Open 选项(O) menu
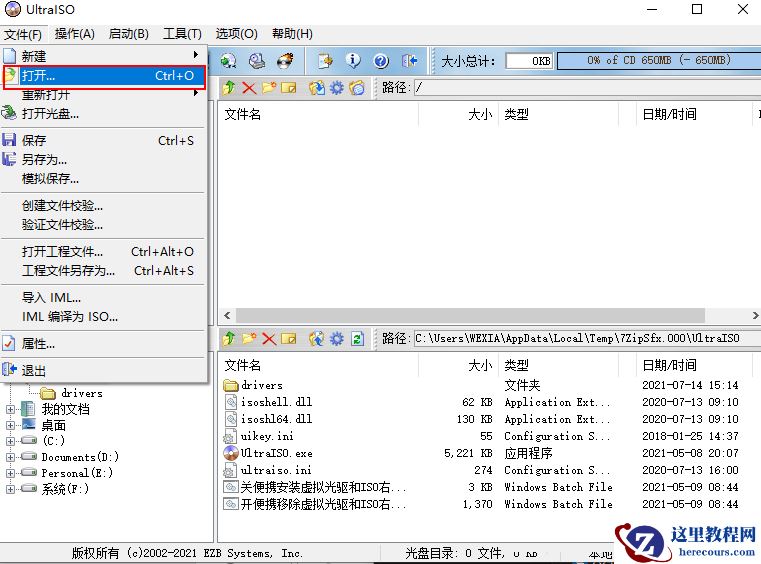 point(236,34)
